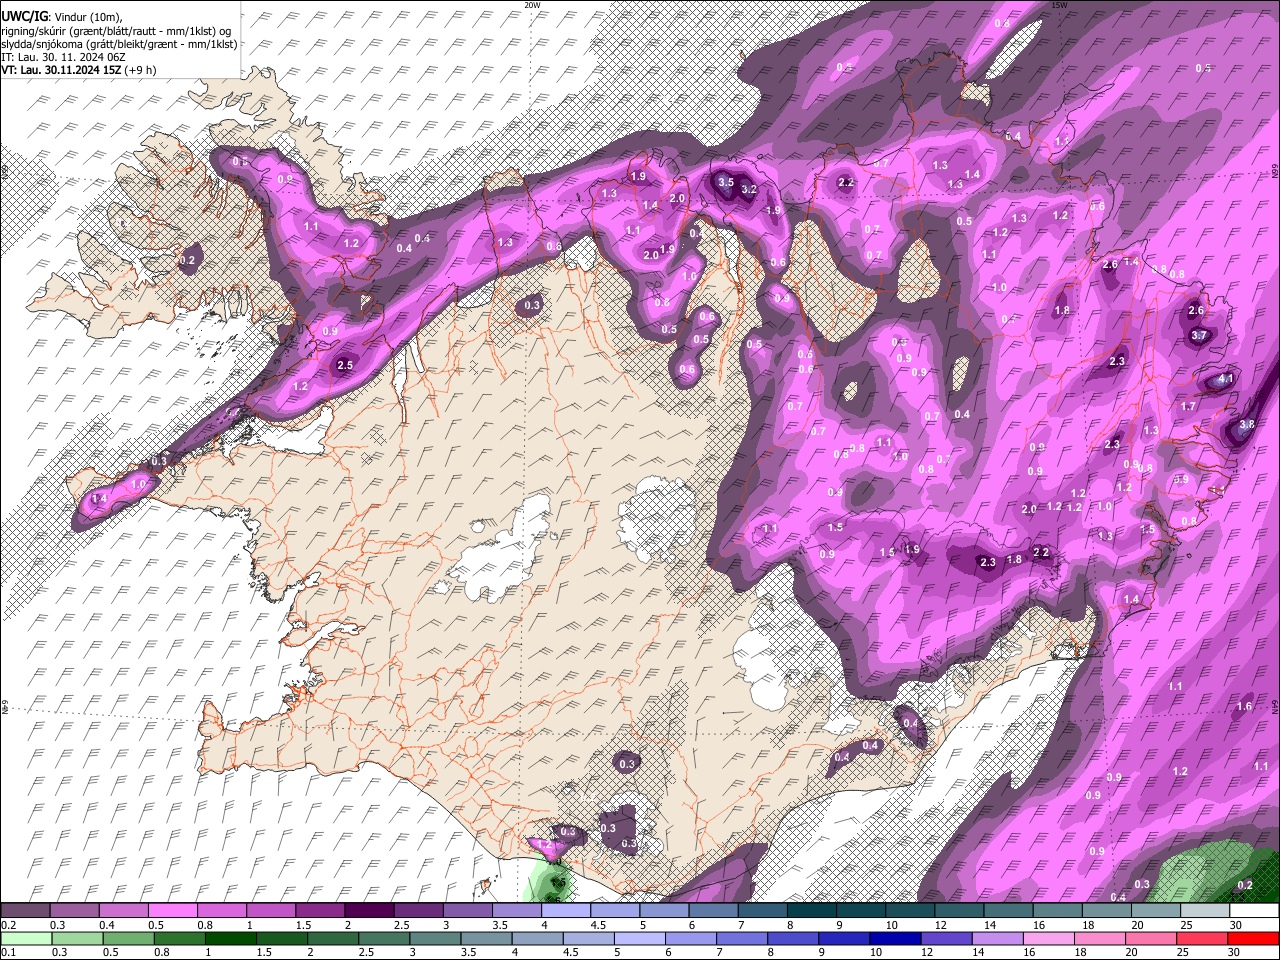Click the '3.5' precipitation value on the map
This screenshot has width=1280, height=960.
pyautogui.click(x=727, y=183)
